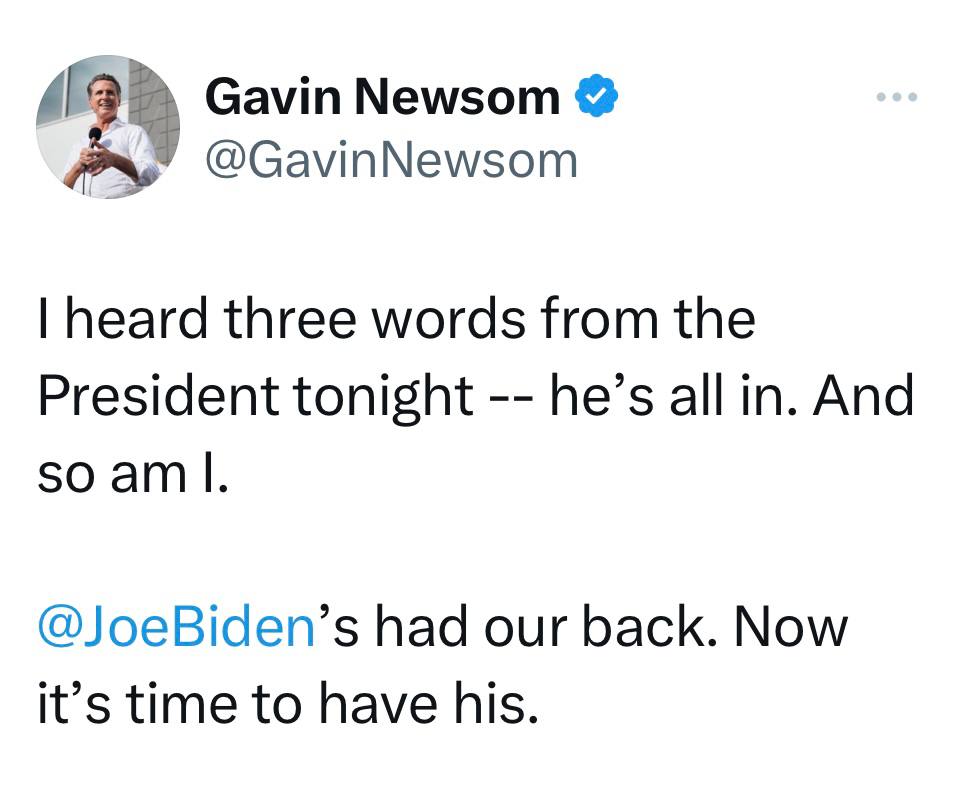960x807 pixels.
Task: Follow the @JoeBiden mention link
Action: (175, 627)
